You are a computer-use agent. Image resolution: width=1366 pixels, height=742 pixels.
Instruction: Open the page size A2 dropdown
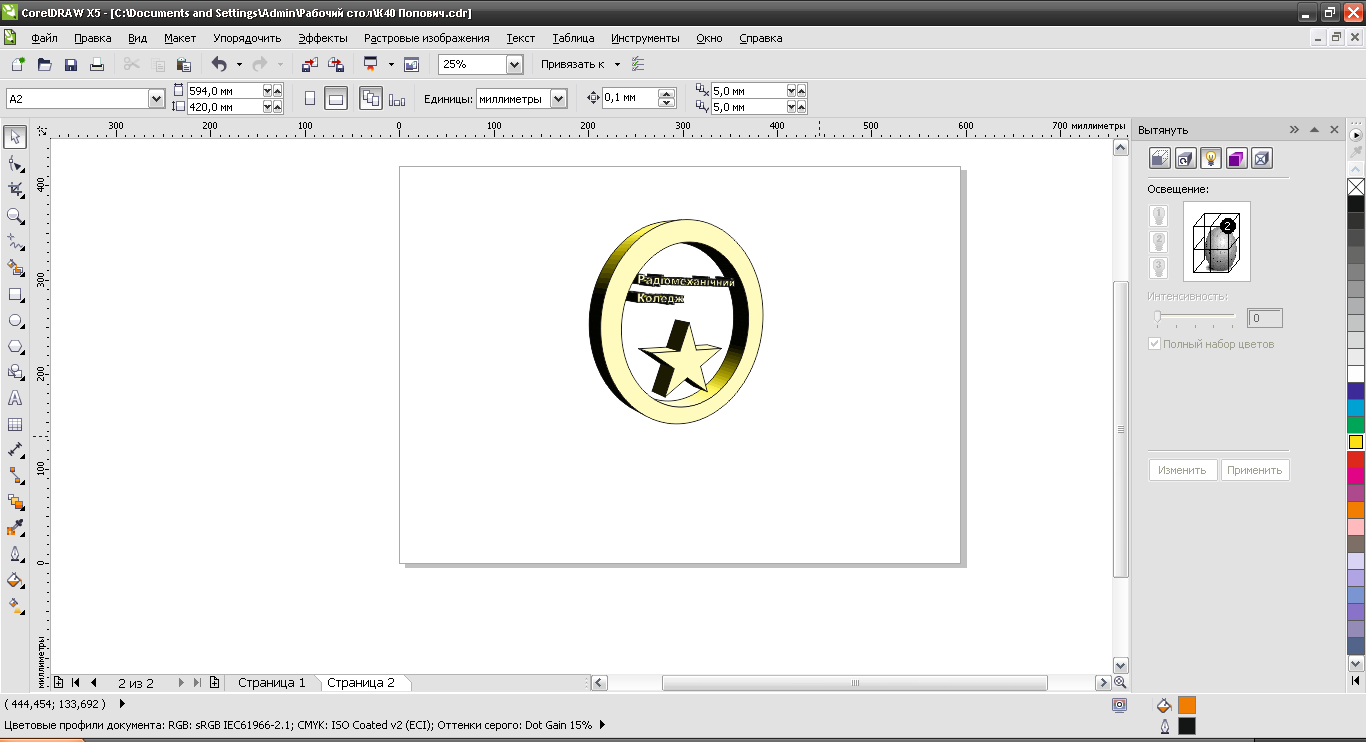point(156,99)
